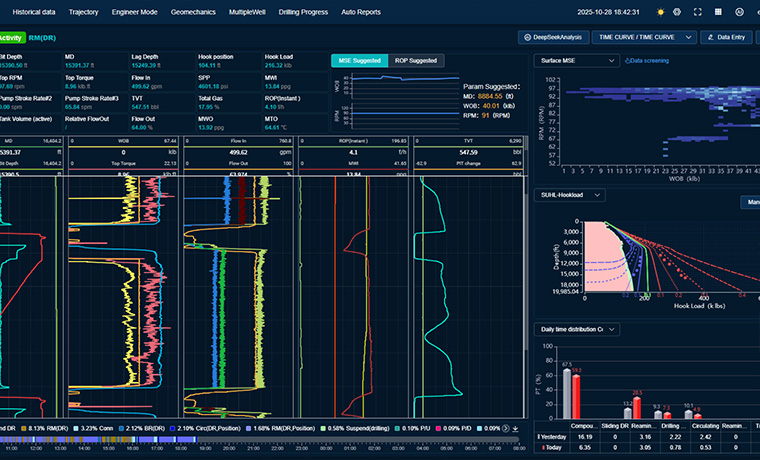Image resolution: width=760 pixels, height=460 pixels.
Task: Enter fullscreen using the expand icon
Action: coord(700,12)
